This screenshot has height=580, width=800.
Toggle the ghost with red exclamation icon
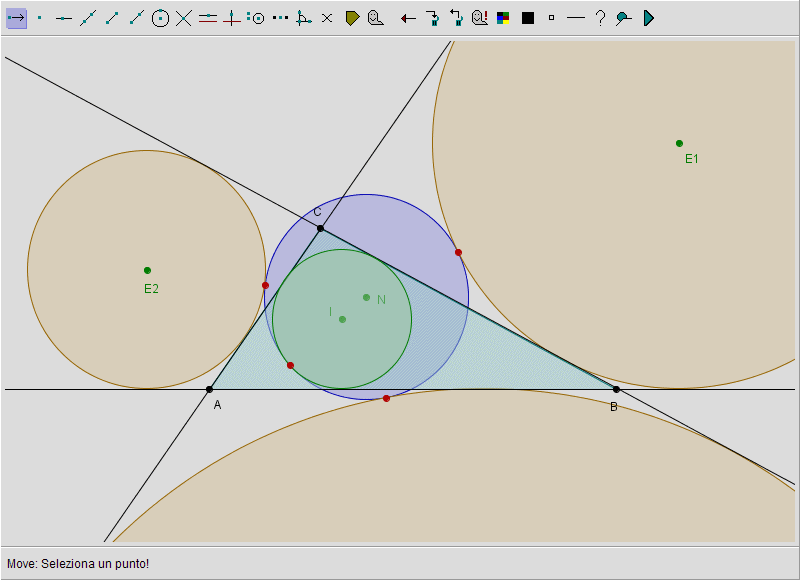click(x=480, y=18)
